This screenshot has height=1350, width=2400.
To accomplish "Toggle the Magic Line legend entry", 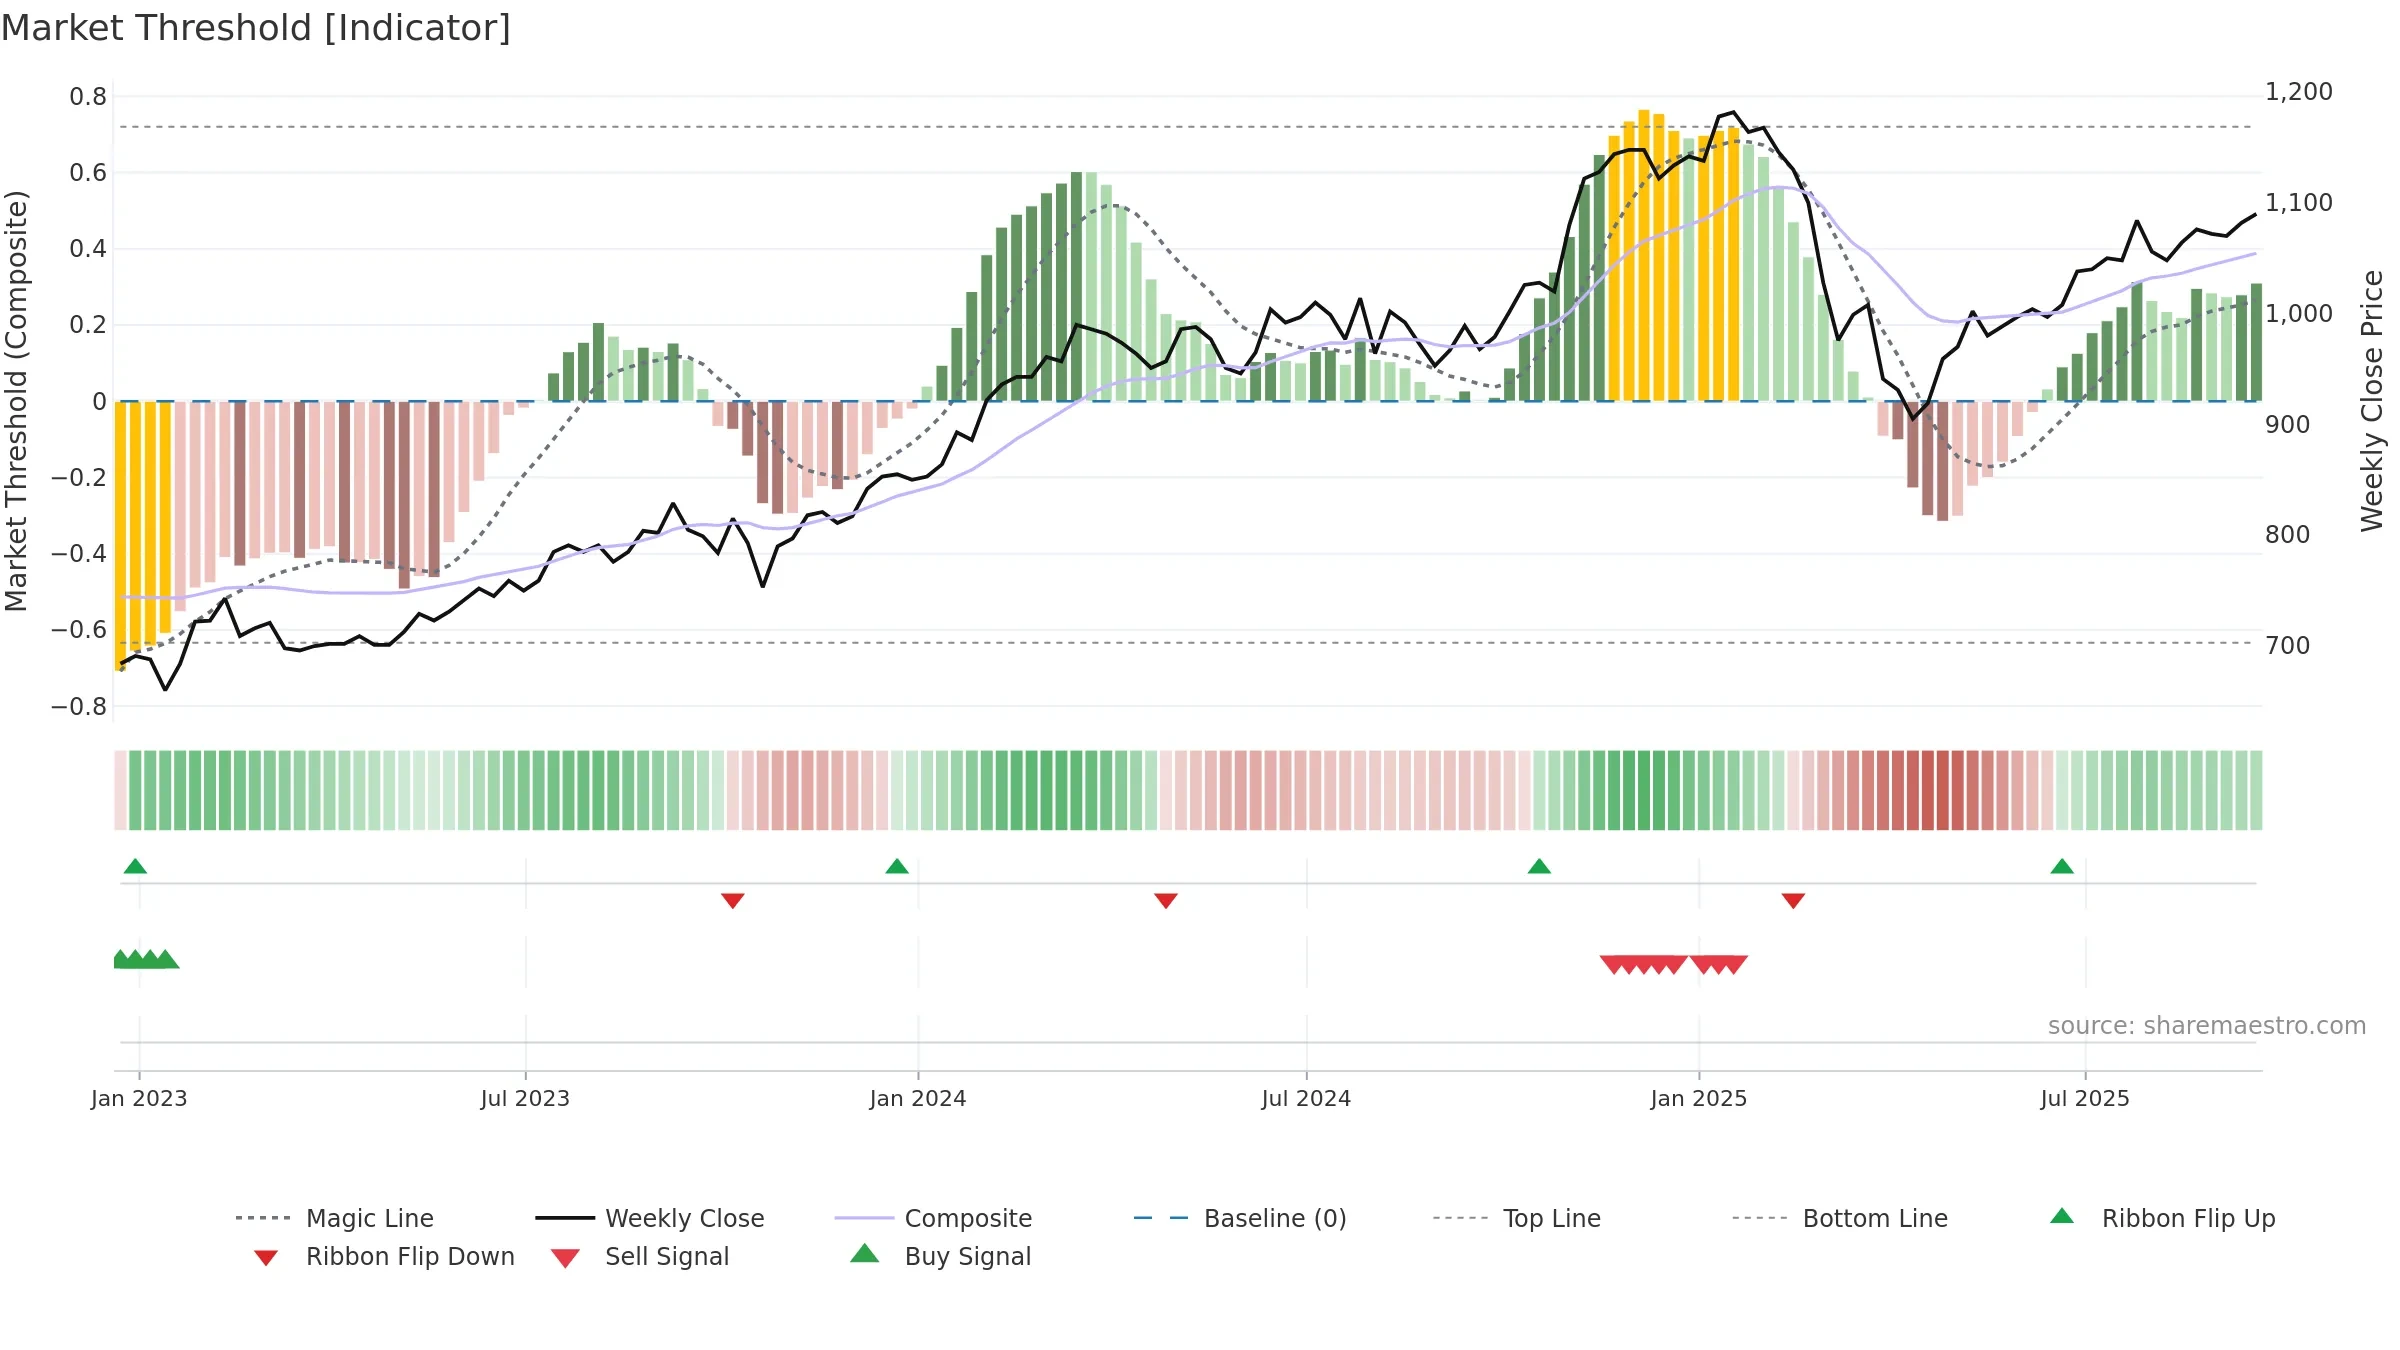I will 335,1218.
